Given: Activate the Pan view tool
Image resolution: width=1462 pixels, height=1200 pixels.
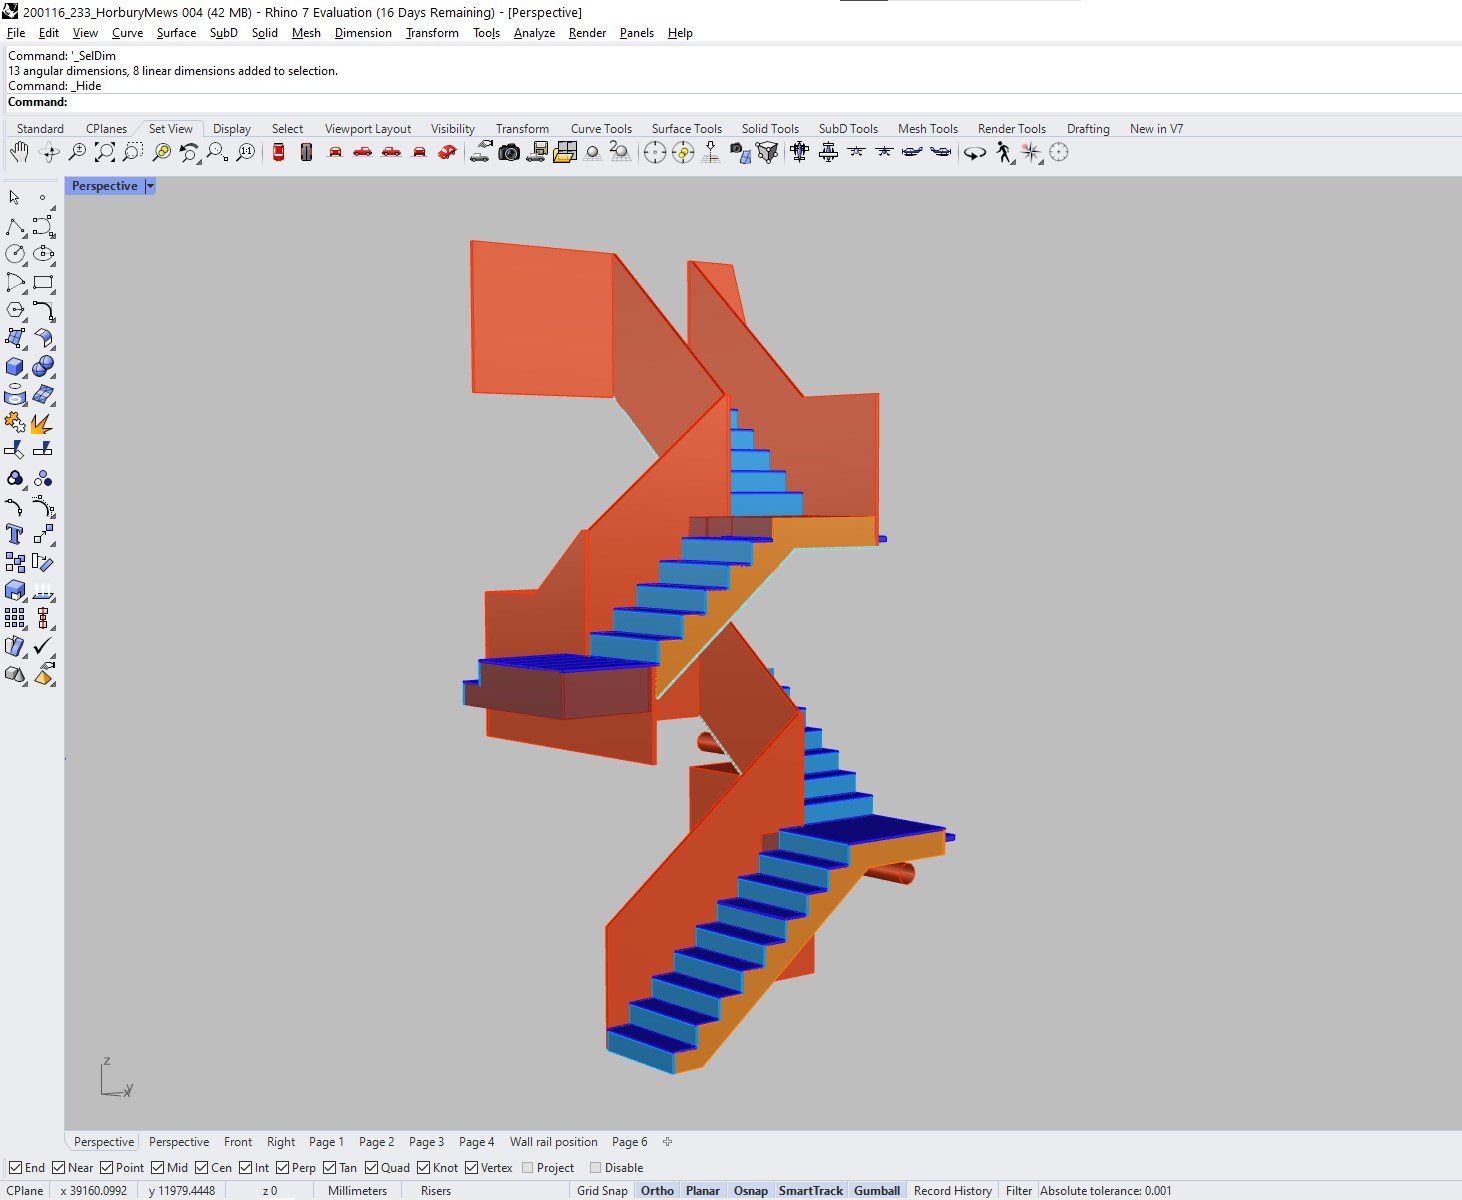Looking at the screenshot, I should 18,152.
